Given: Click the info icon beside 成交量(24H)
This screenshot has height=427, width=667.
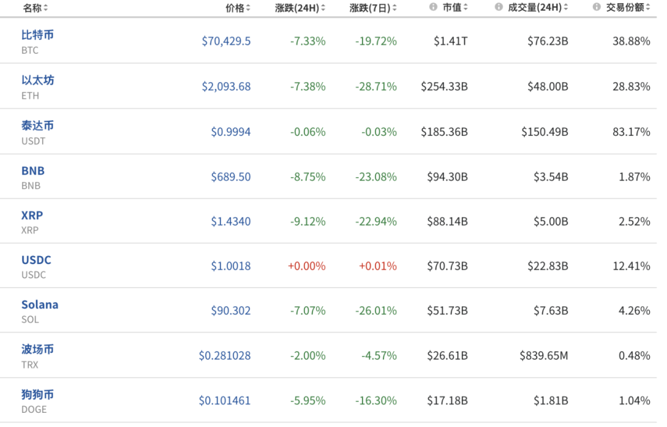Looking at the screenshot, I should point(498,7).
